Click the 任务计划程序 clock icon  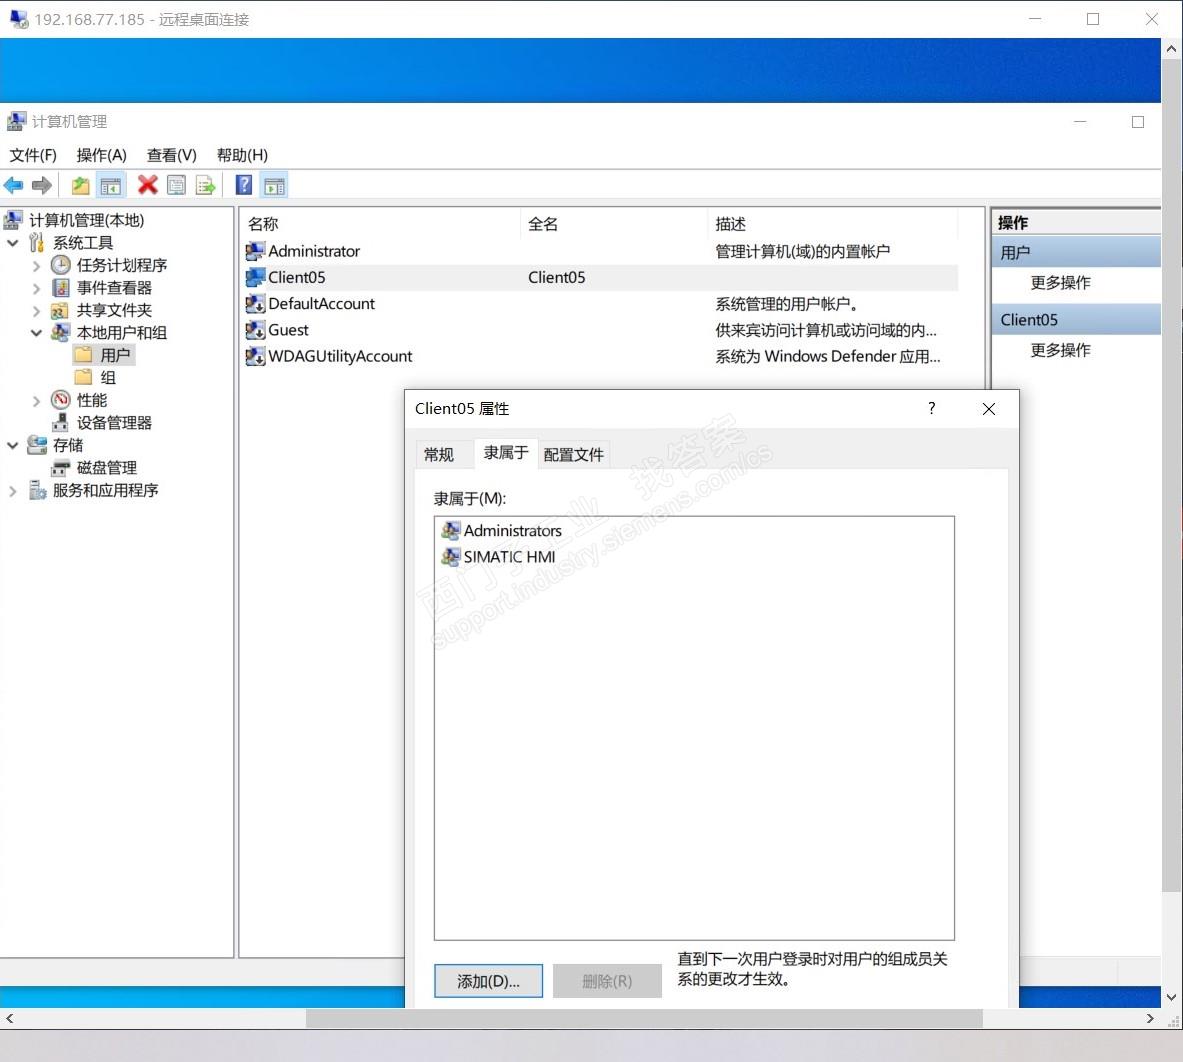[x=60, y=265]
